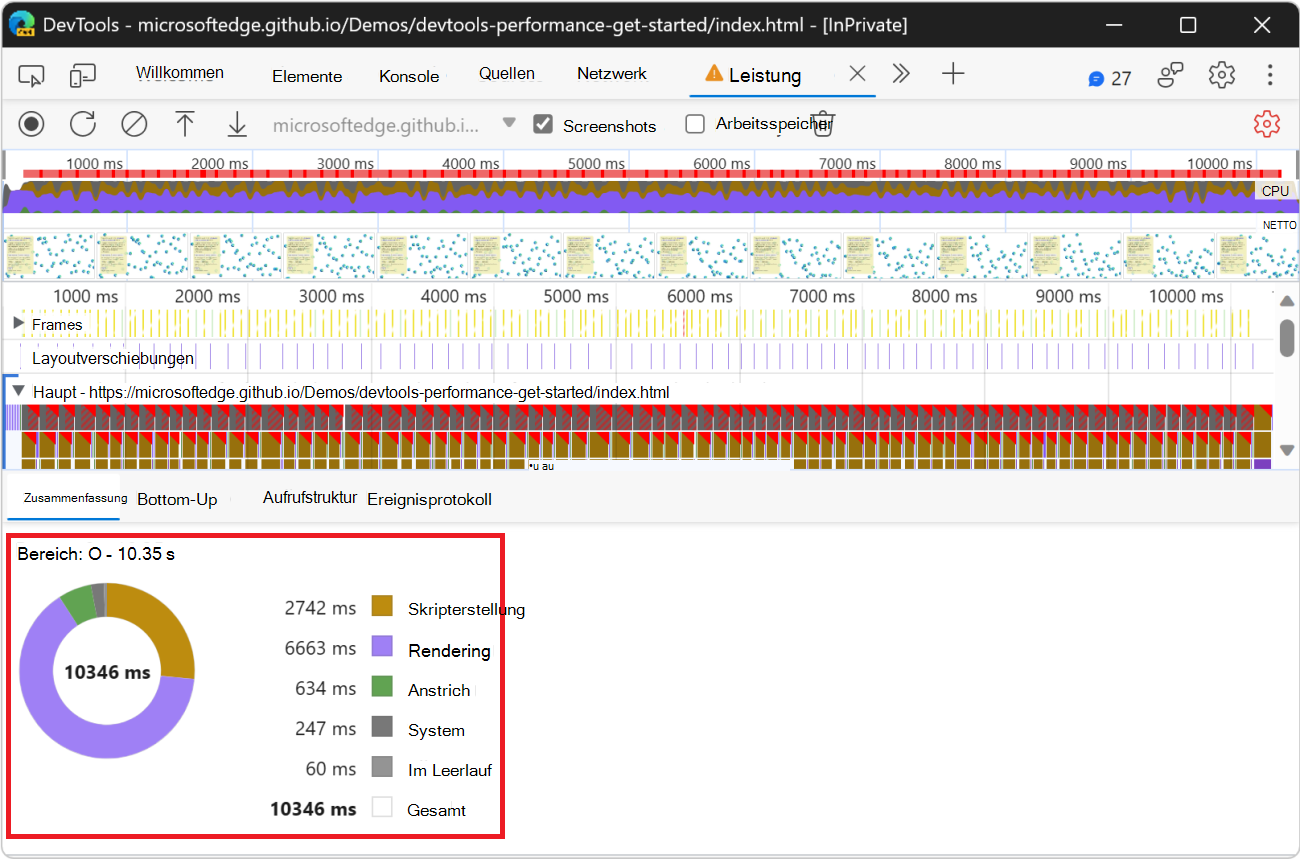This screenshot has width=1300, height=859.
Task: Click the Skripterstellung color swatch
Action: click(x=382, y=606)
